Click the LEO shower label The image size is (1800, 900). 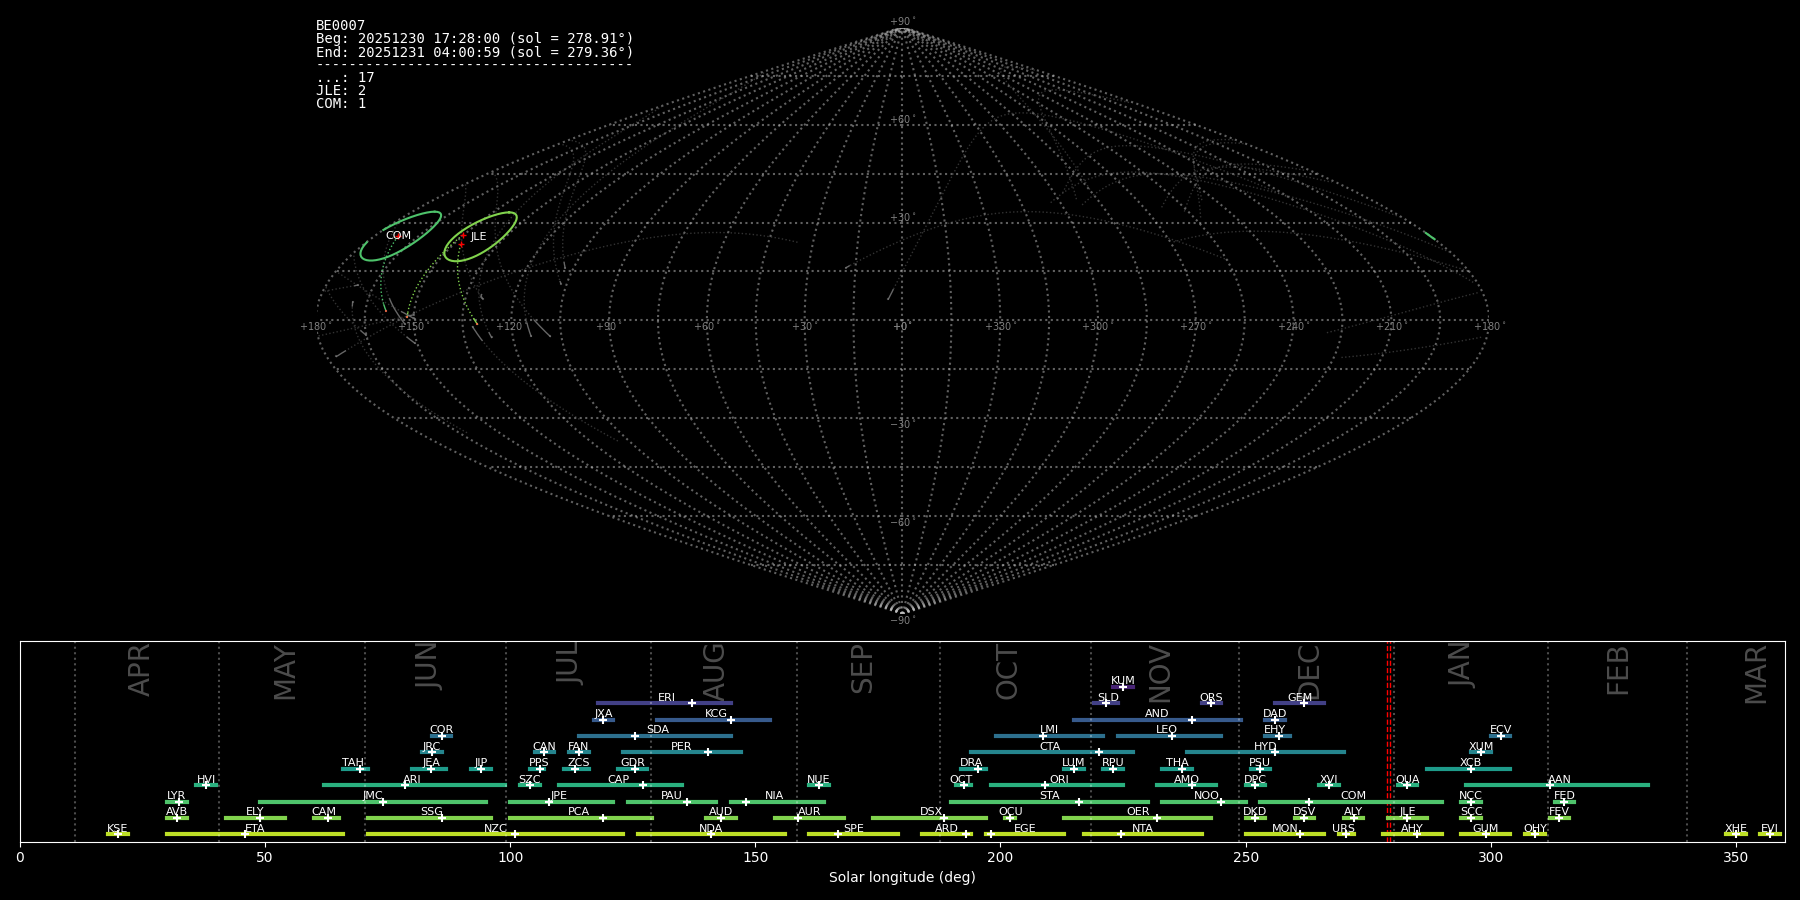tap(1166, 730)
